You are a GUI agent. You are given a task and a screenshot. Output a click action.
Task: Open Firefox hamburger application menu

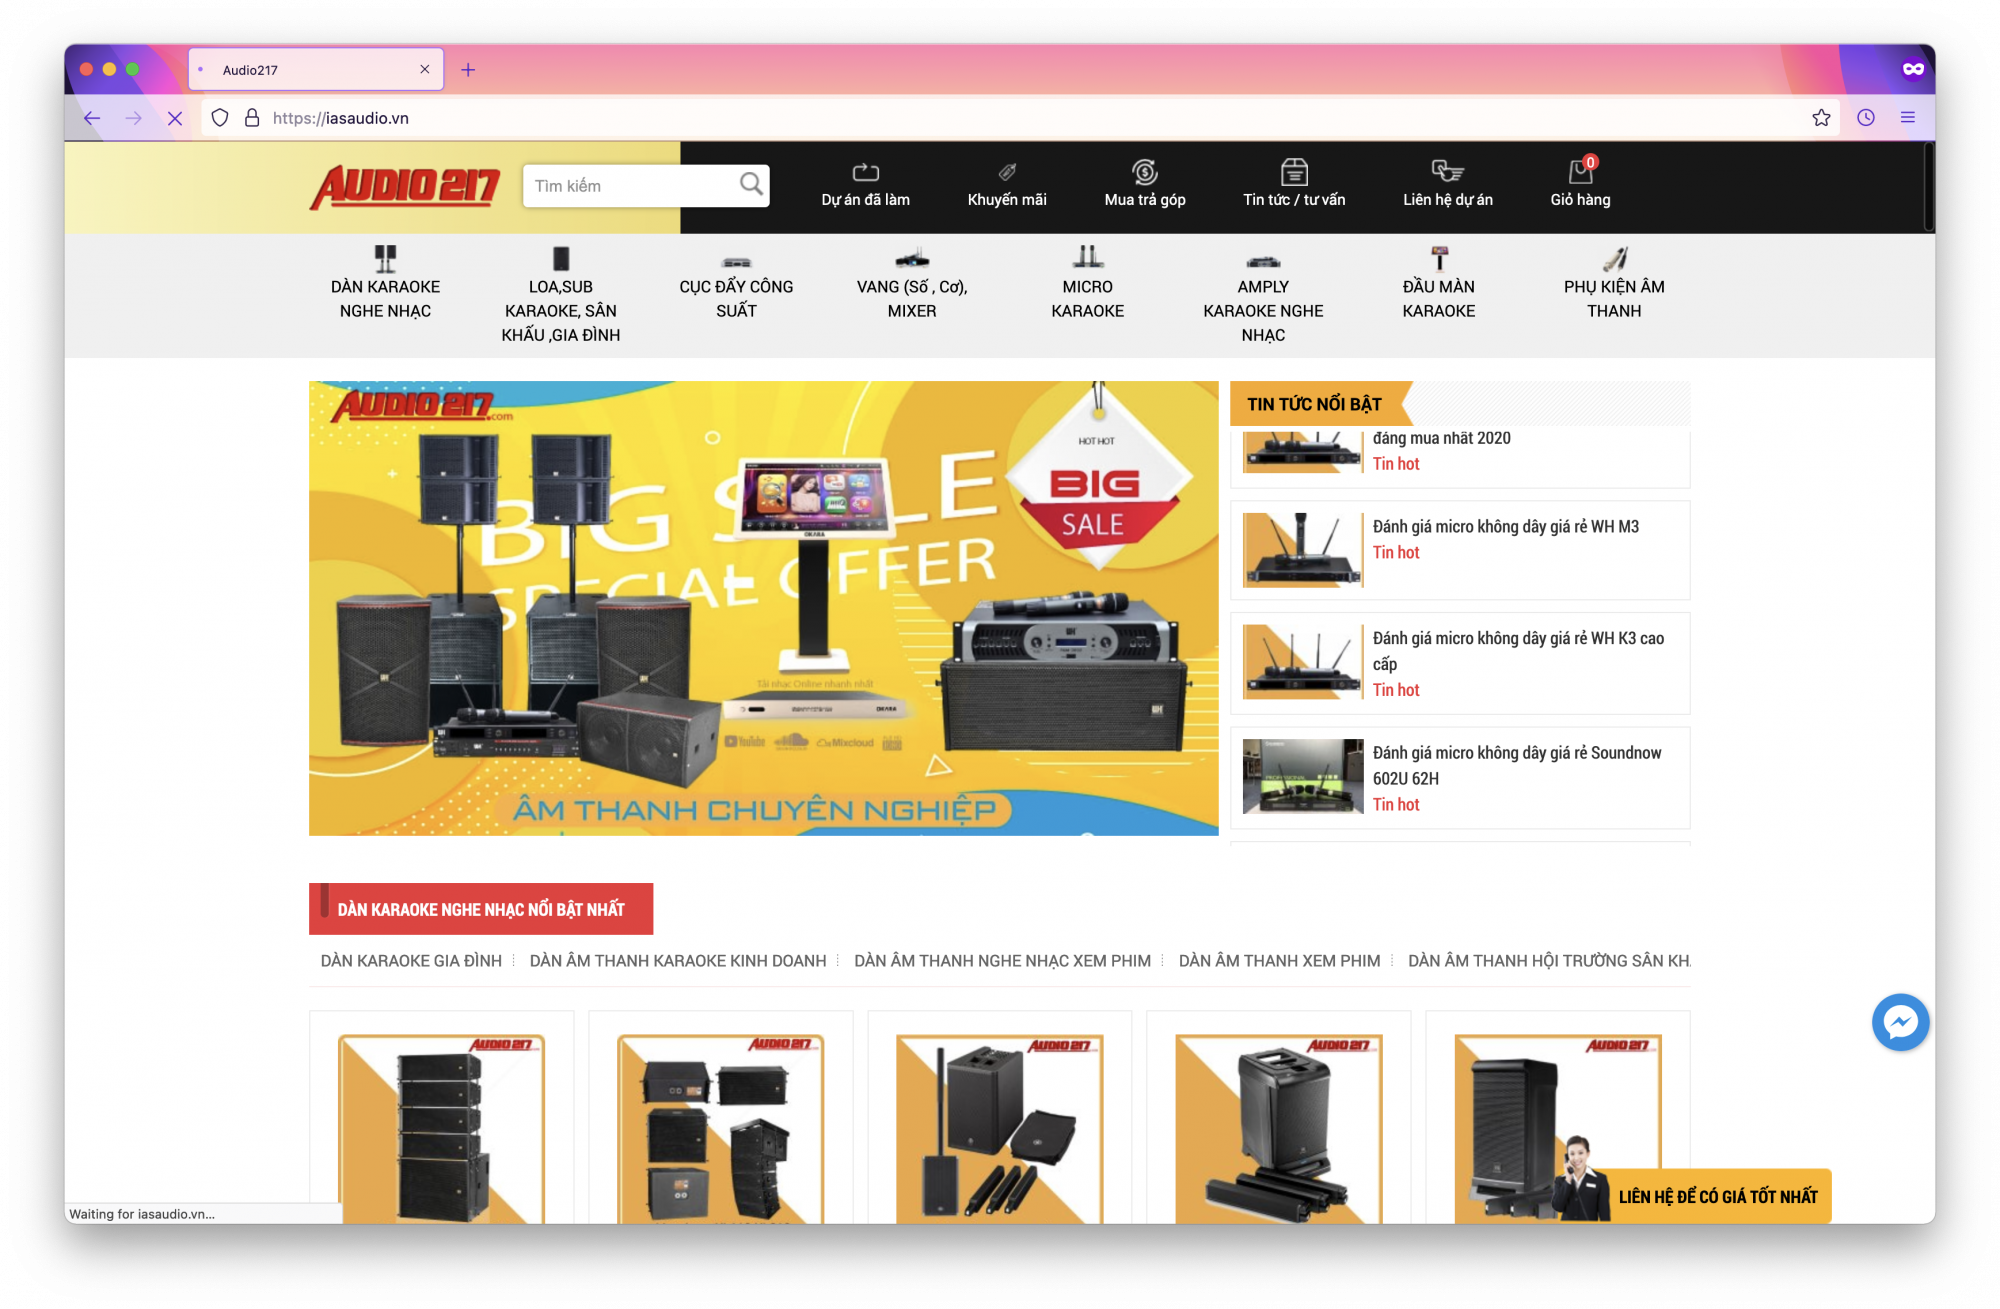point(1907,118)
